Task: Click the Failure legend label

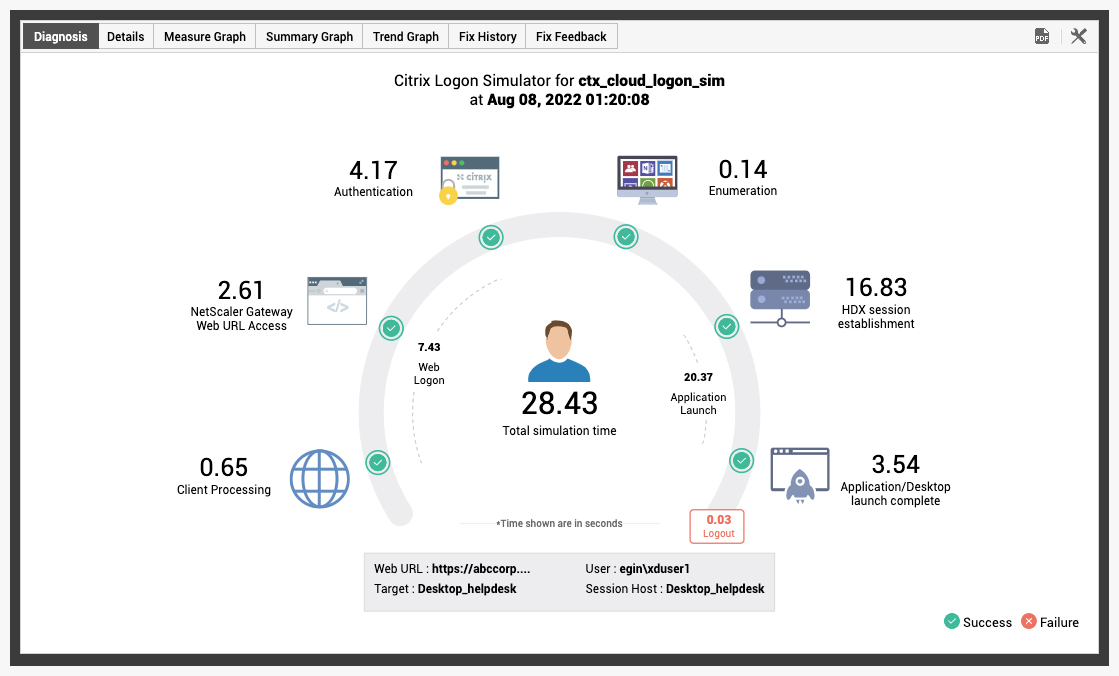Action: (1059, 622)
